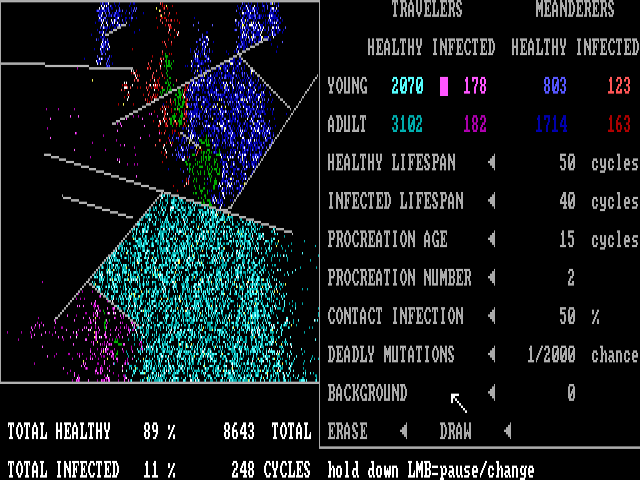Click the DRAW label
The height and width of the screenshot is (480, 640).
pyautogui.click(x=455, y=432)
